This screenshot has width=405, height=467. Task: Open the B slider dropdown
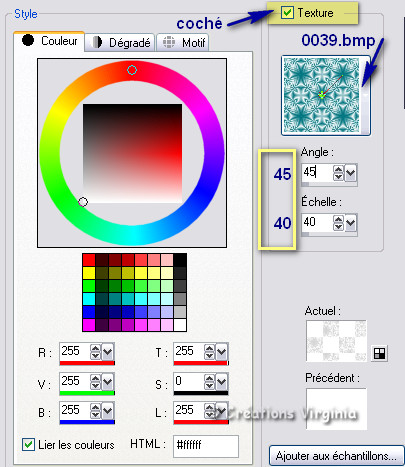pyautogui.click(x=108, y=411)
